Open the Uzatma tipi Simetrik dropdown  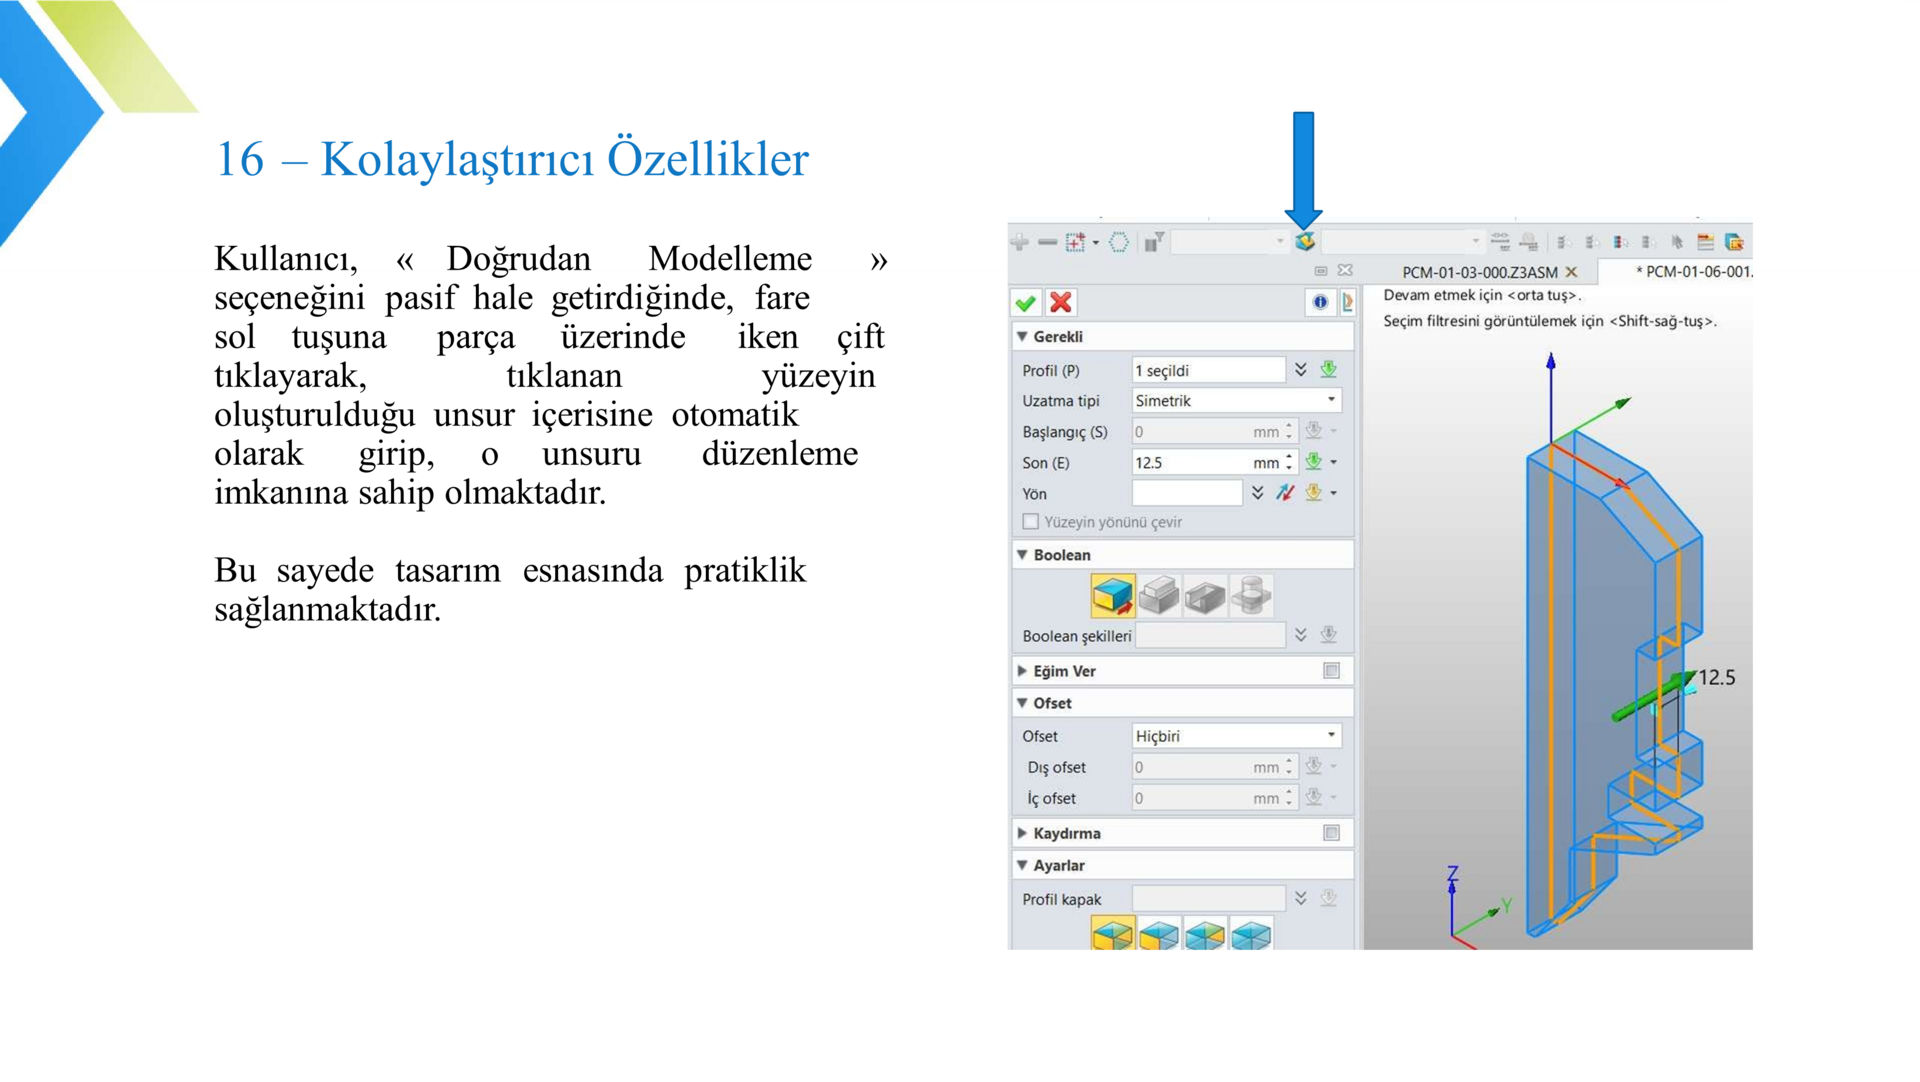click(1236, 401)
